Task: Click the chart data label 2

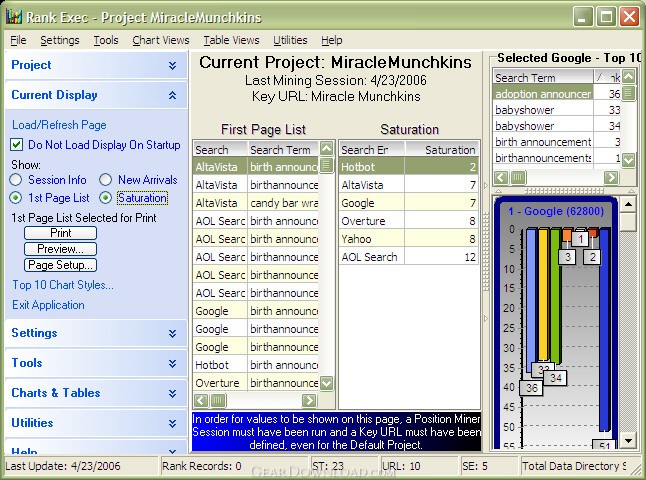Action: pos(592,257)
